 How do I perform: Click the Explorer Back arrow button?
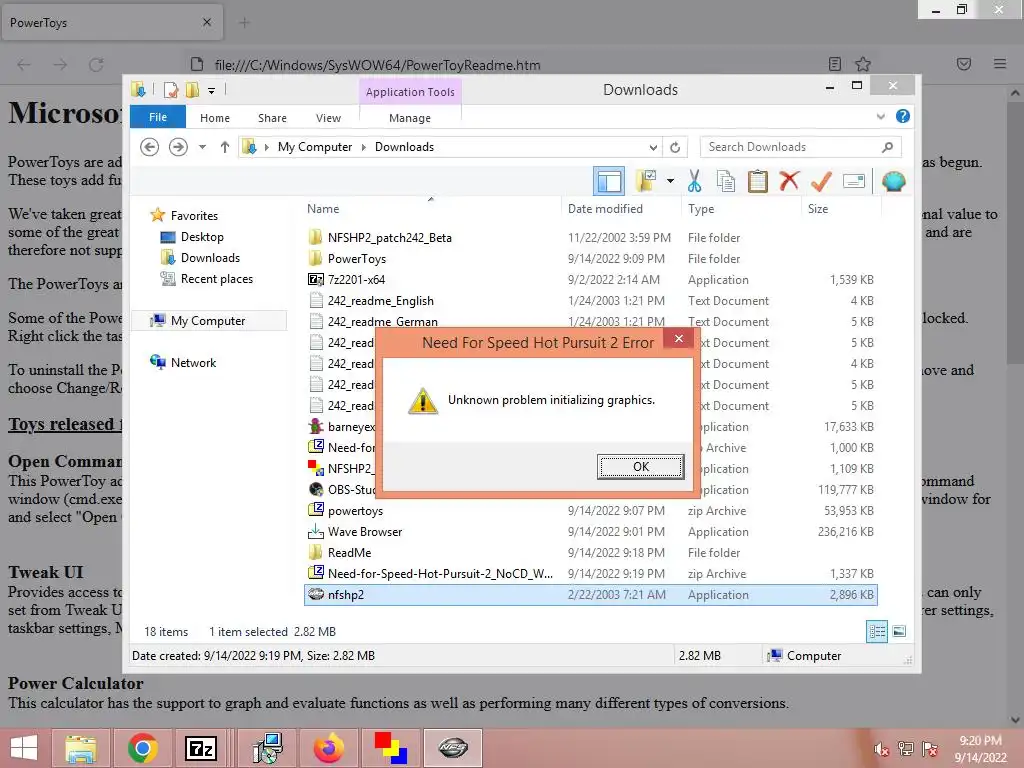[150, 147]
